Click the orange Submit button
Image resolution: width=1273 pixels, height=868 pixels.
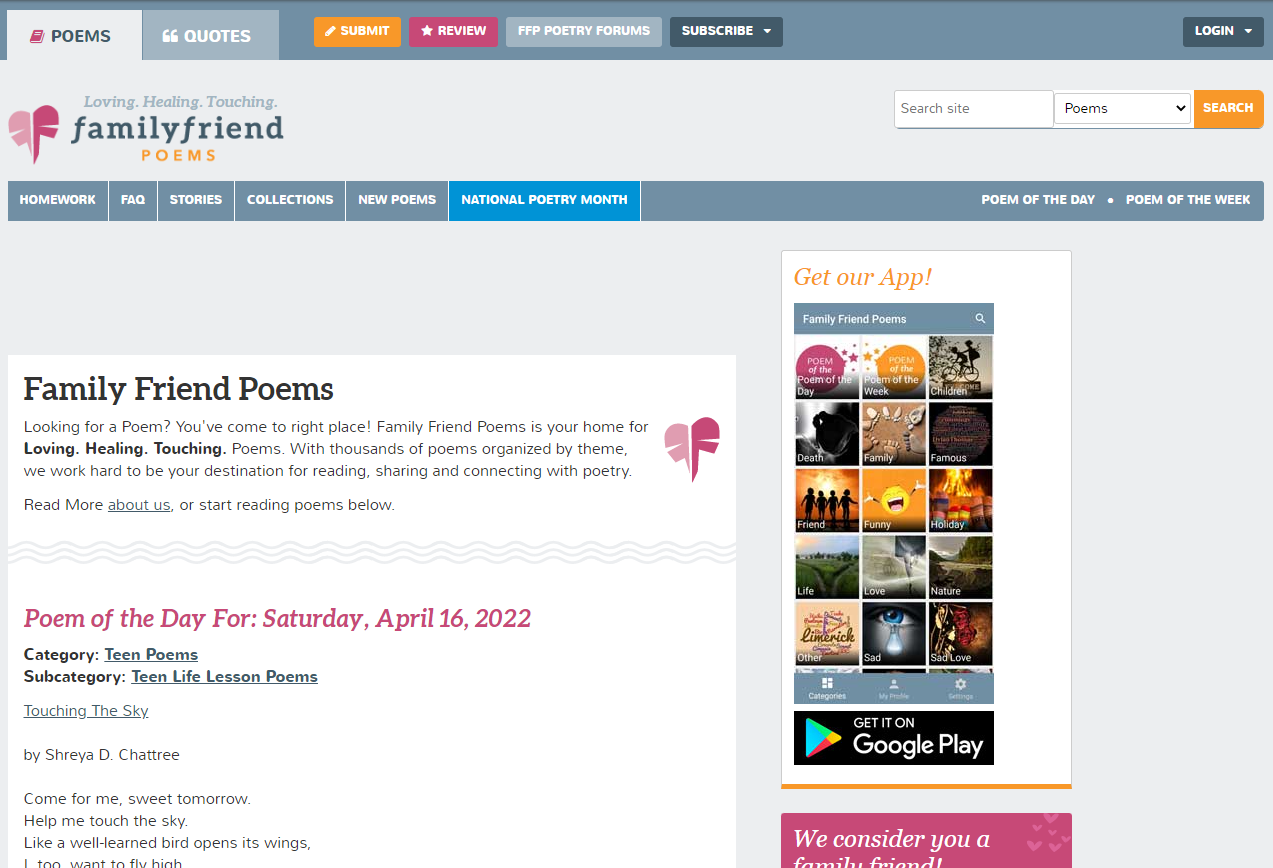click(x=357, y=31)
